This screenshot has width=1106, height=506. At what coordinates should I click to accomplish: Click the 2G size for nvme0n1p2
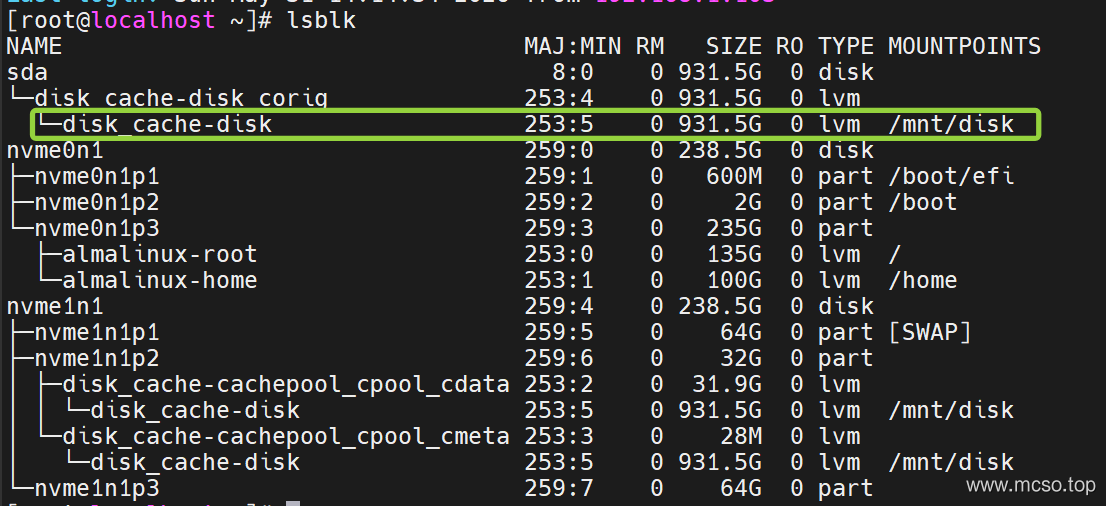[x=748, y=203]
